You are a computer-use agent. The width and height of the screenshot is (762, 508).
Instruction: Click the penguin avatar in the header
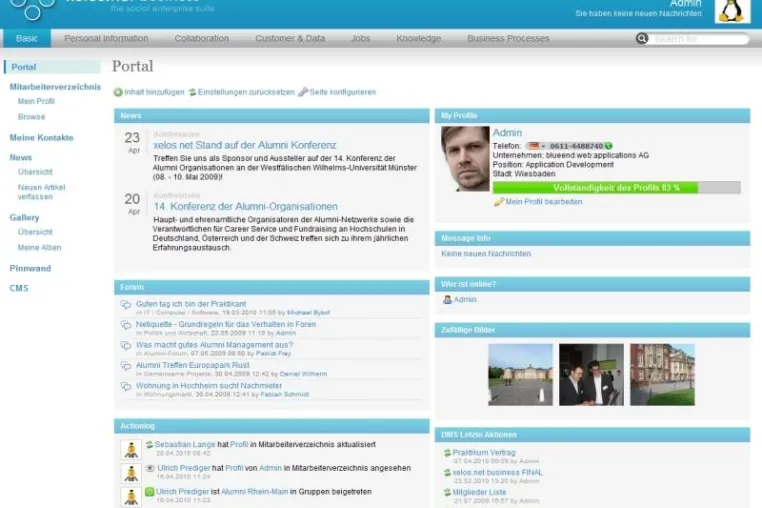(732, 11)
